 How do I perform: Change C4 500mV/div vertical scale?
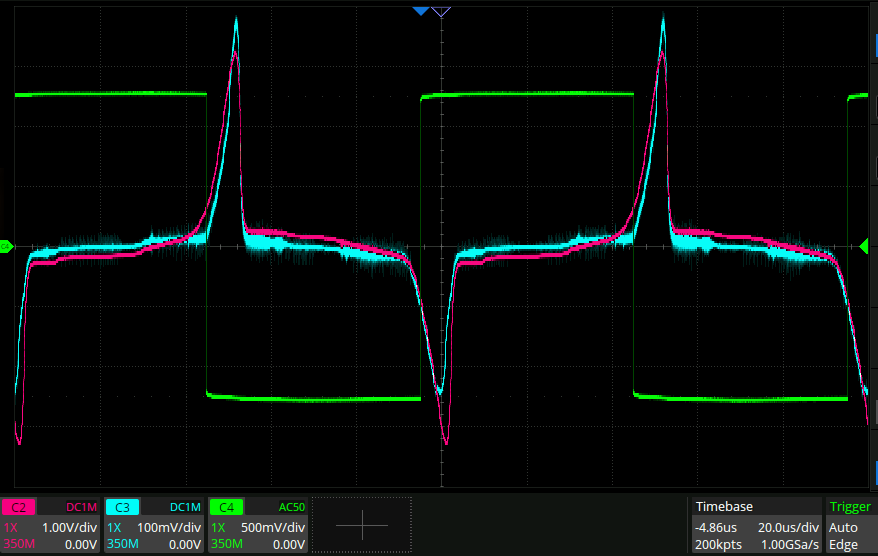[x=273, y=527]
